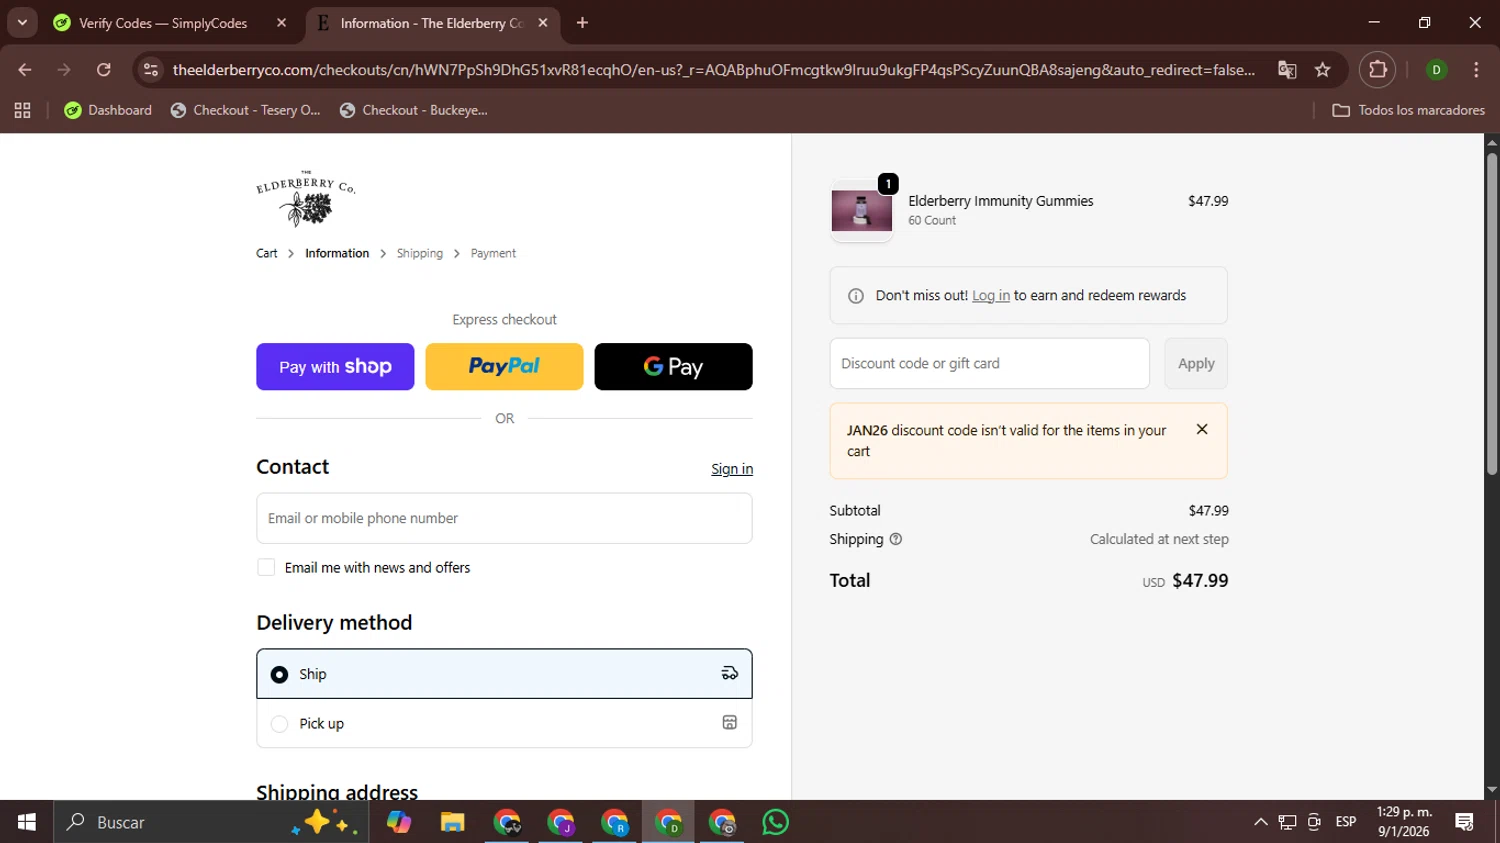Select Pick up delivery method
The image size is (1500, 843).
click(504, 723)
